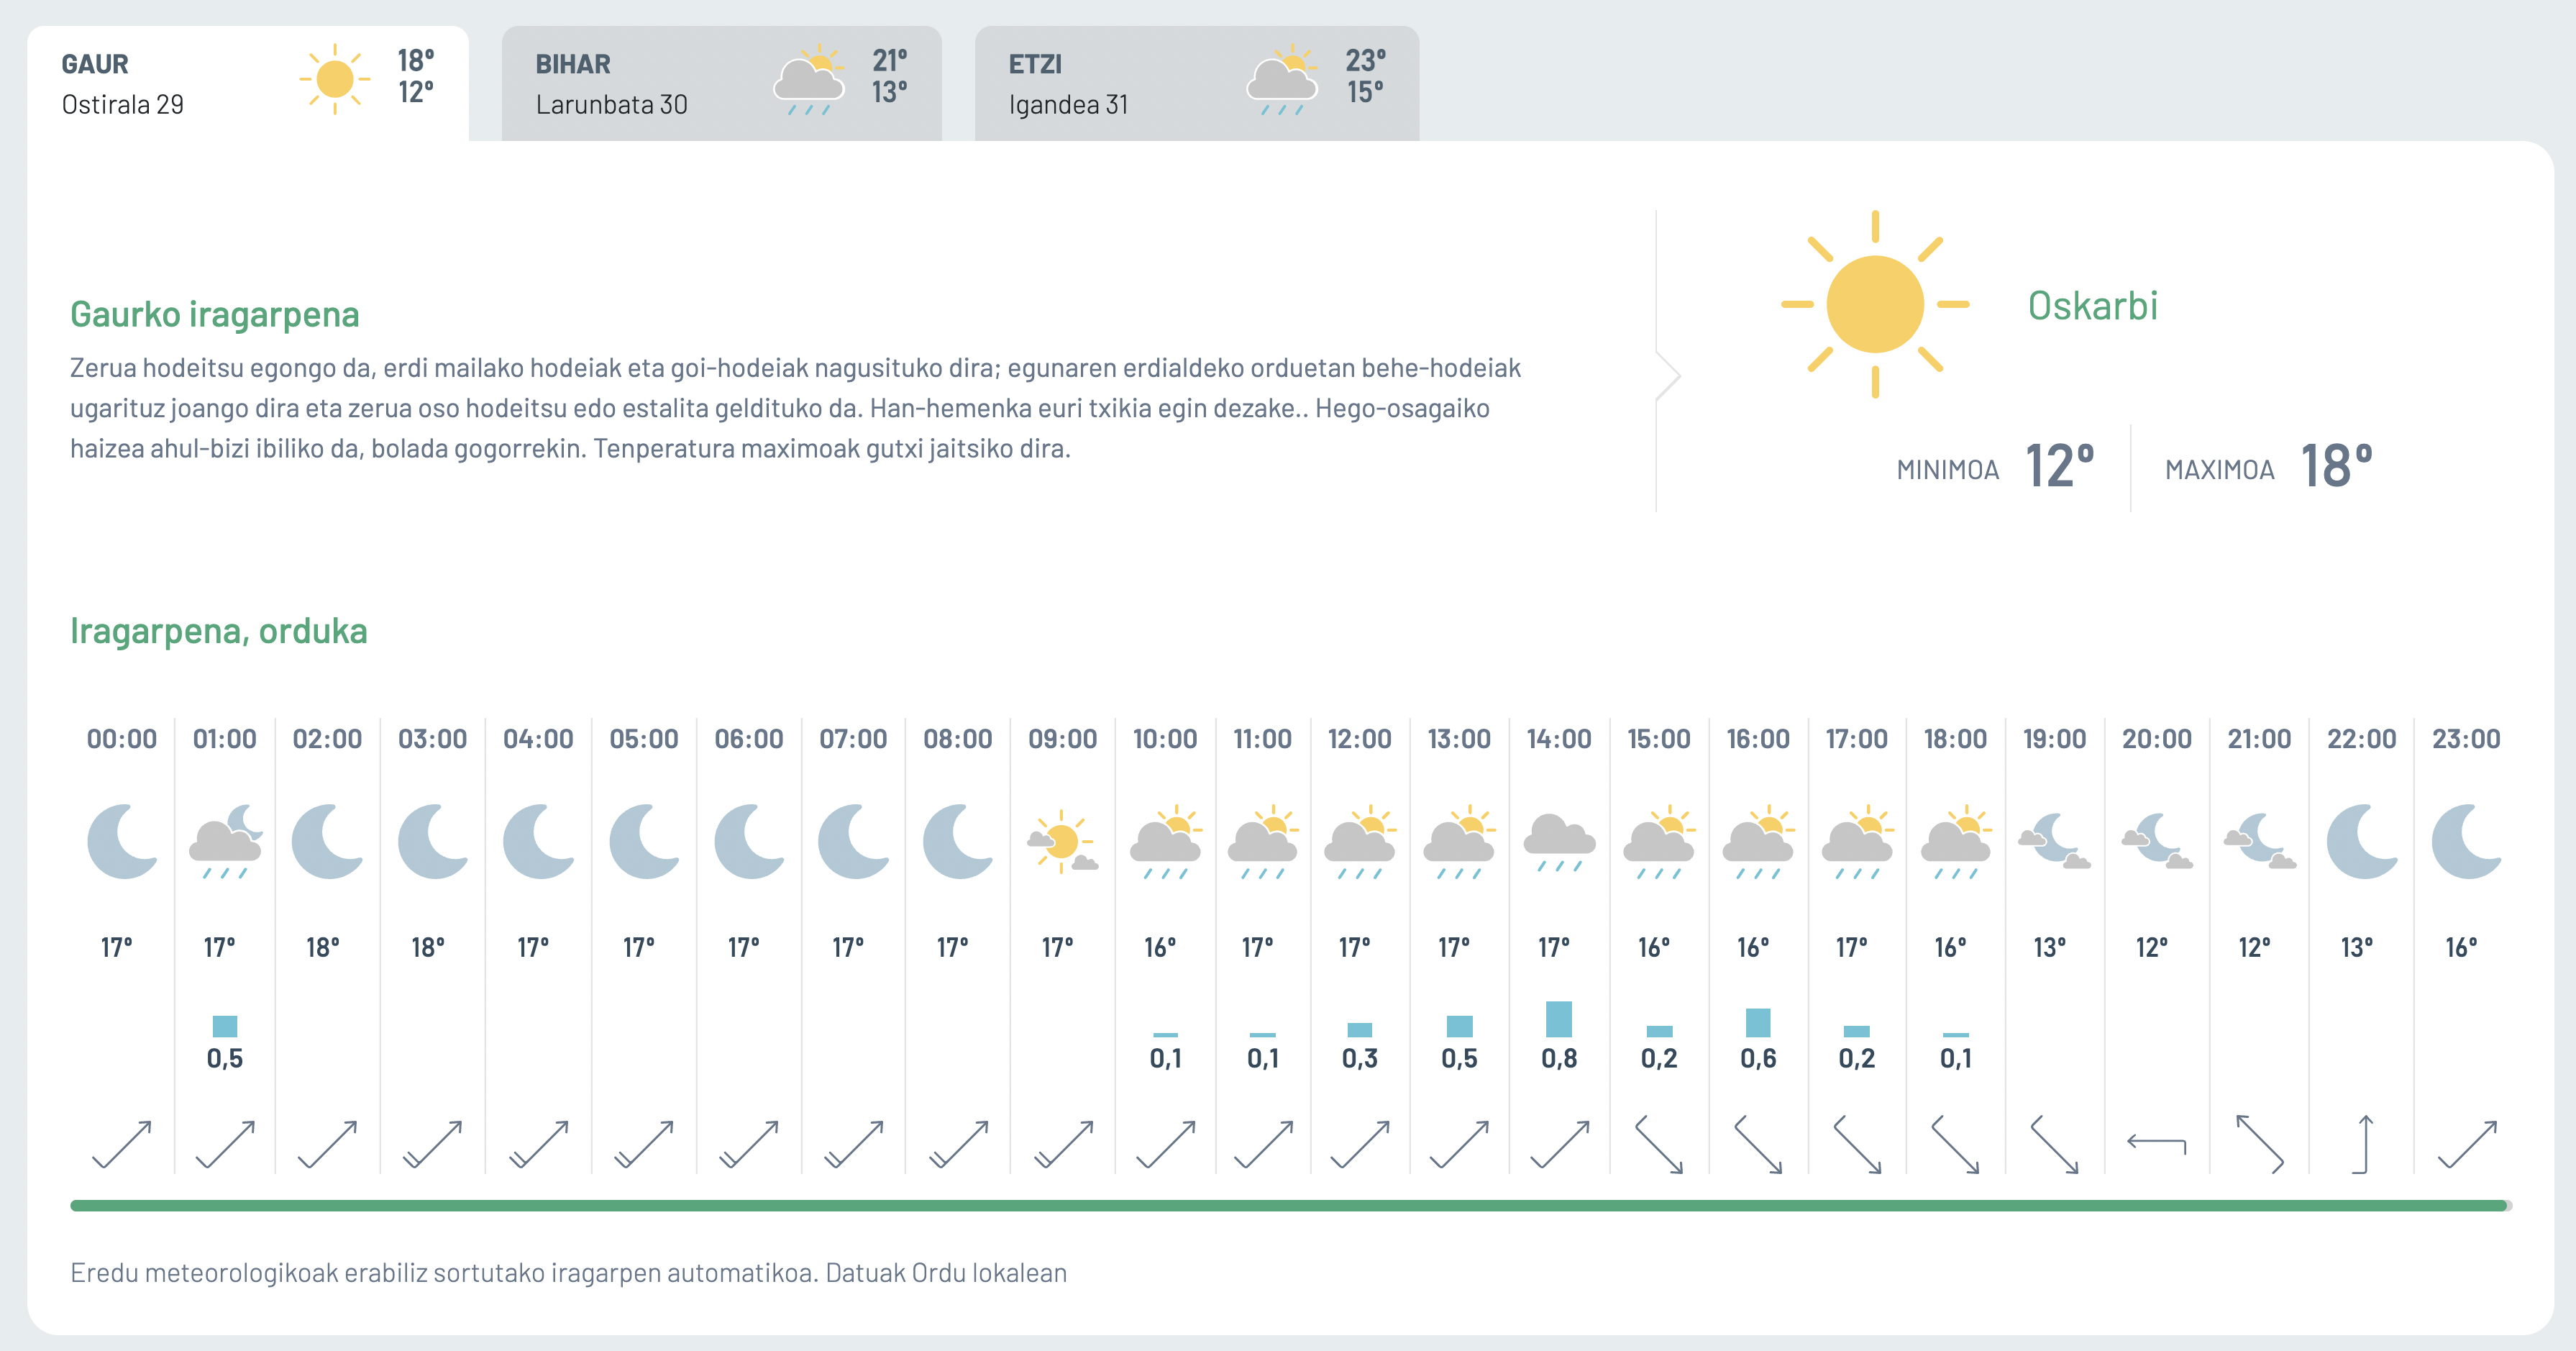Click the 0,3 precipitation value at 12:00
2576x1351 pixels.
tap(1360, 1058)
